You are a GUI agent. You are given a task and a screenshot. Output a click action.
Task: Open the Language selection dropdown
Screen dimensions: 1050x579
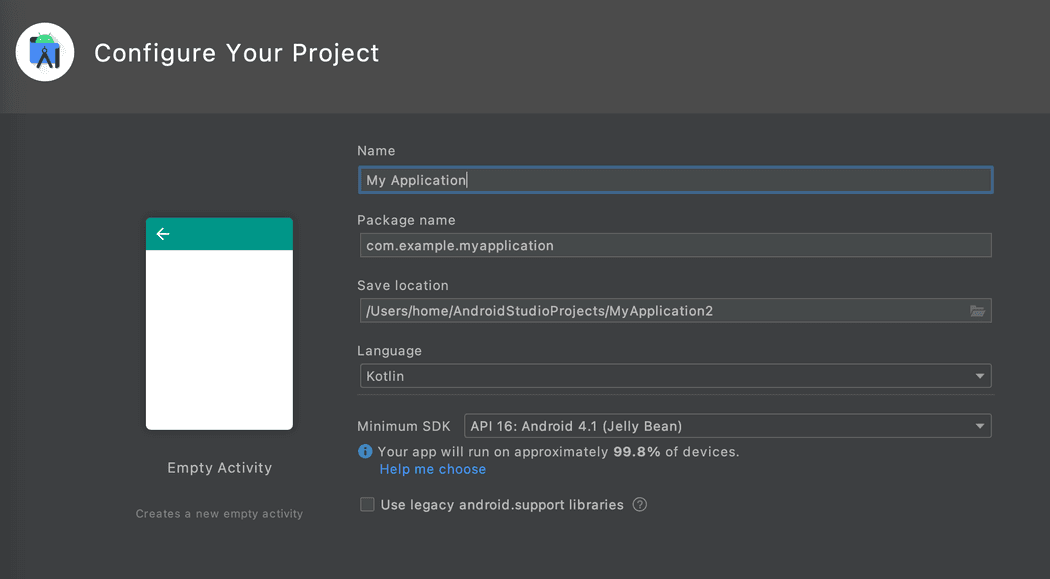click(x=675, y=376)
